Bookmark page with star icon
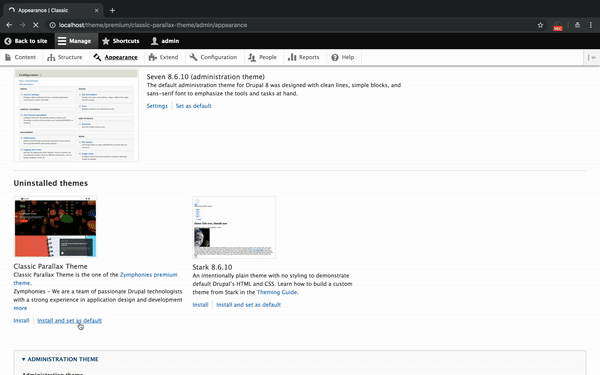Screen dimensions: 600x375 (x=540, y=25)
